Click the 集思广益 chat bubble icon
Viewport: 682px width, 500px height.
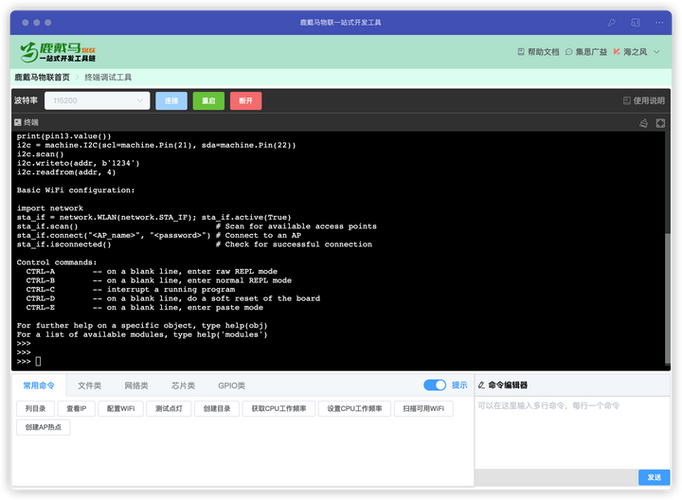click(569, 52)
